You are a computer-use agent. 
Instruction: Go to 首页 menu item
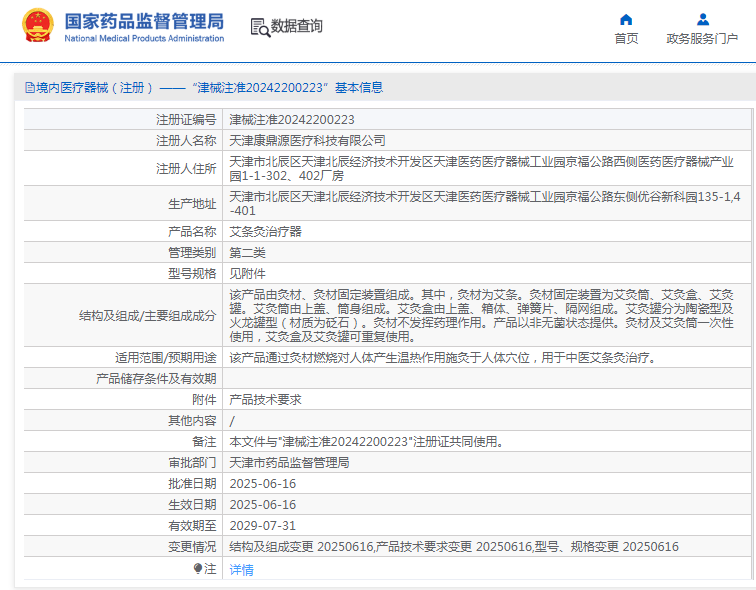click(626, 39)
